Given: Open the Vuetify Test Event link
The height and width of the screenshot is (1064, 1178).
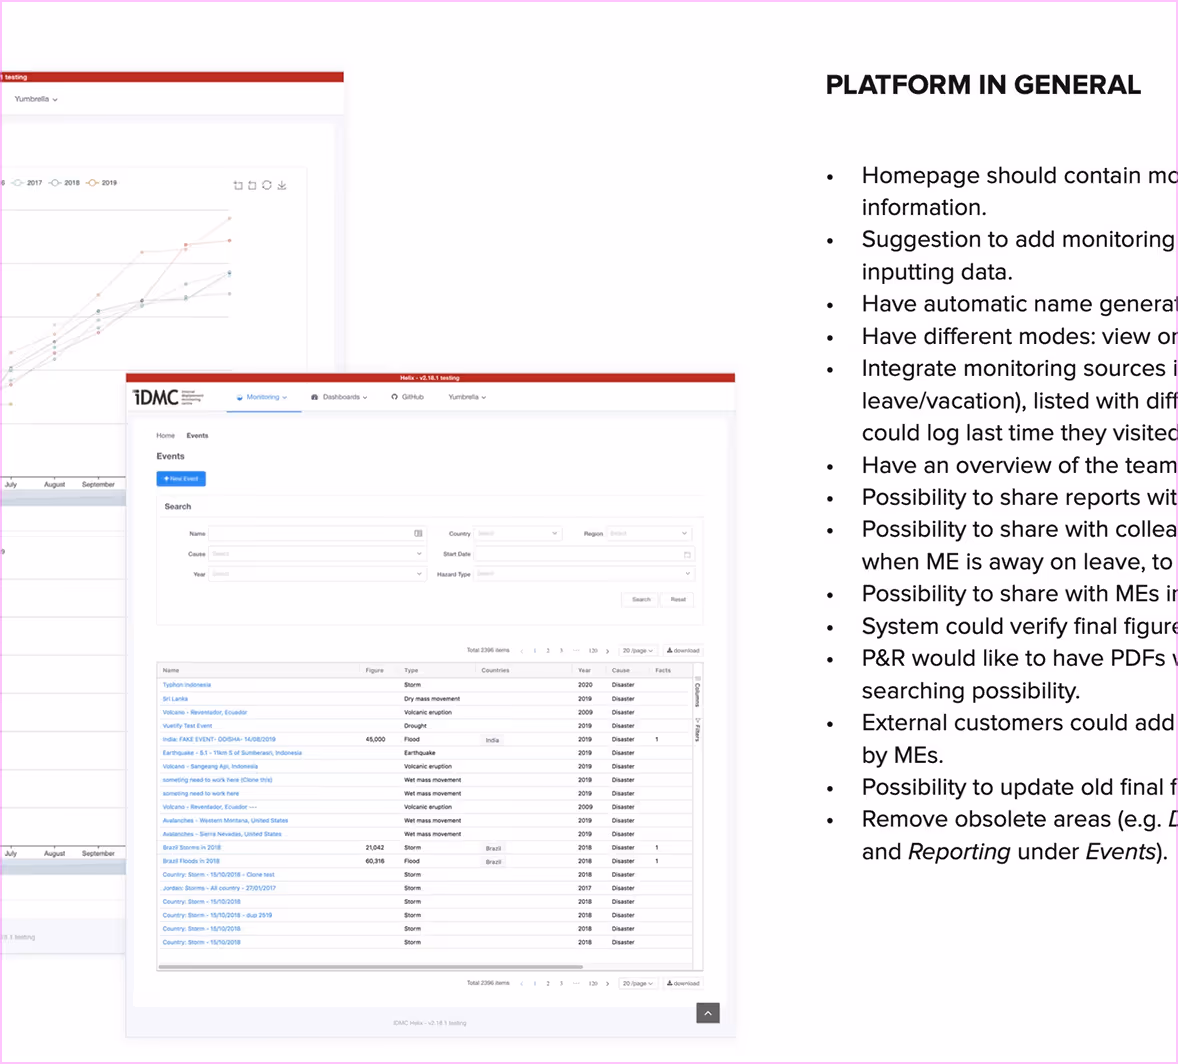Looking at the screenshot, I should (x=187, y=726).
